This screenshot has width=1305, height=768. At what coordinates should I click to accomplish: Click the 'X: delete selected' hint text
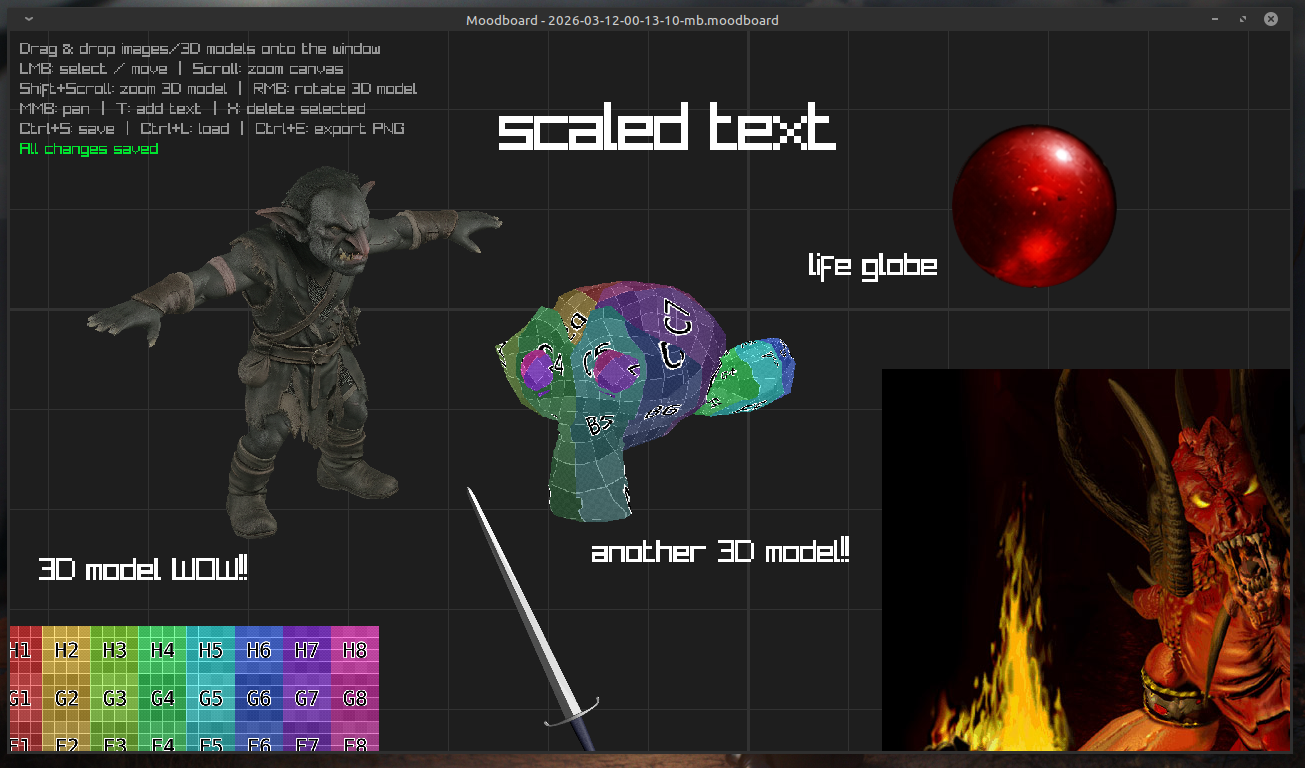pyautogui.click(x=296, y=109)
